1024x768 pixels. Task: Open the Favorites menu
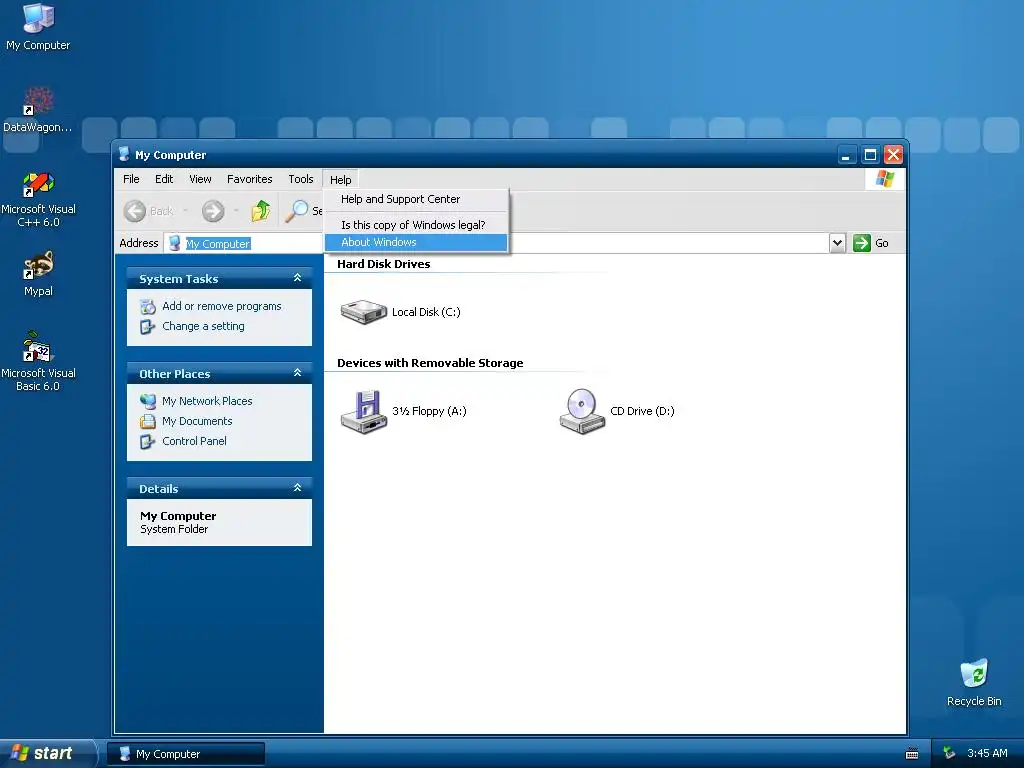(249, 179)
